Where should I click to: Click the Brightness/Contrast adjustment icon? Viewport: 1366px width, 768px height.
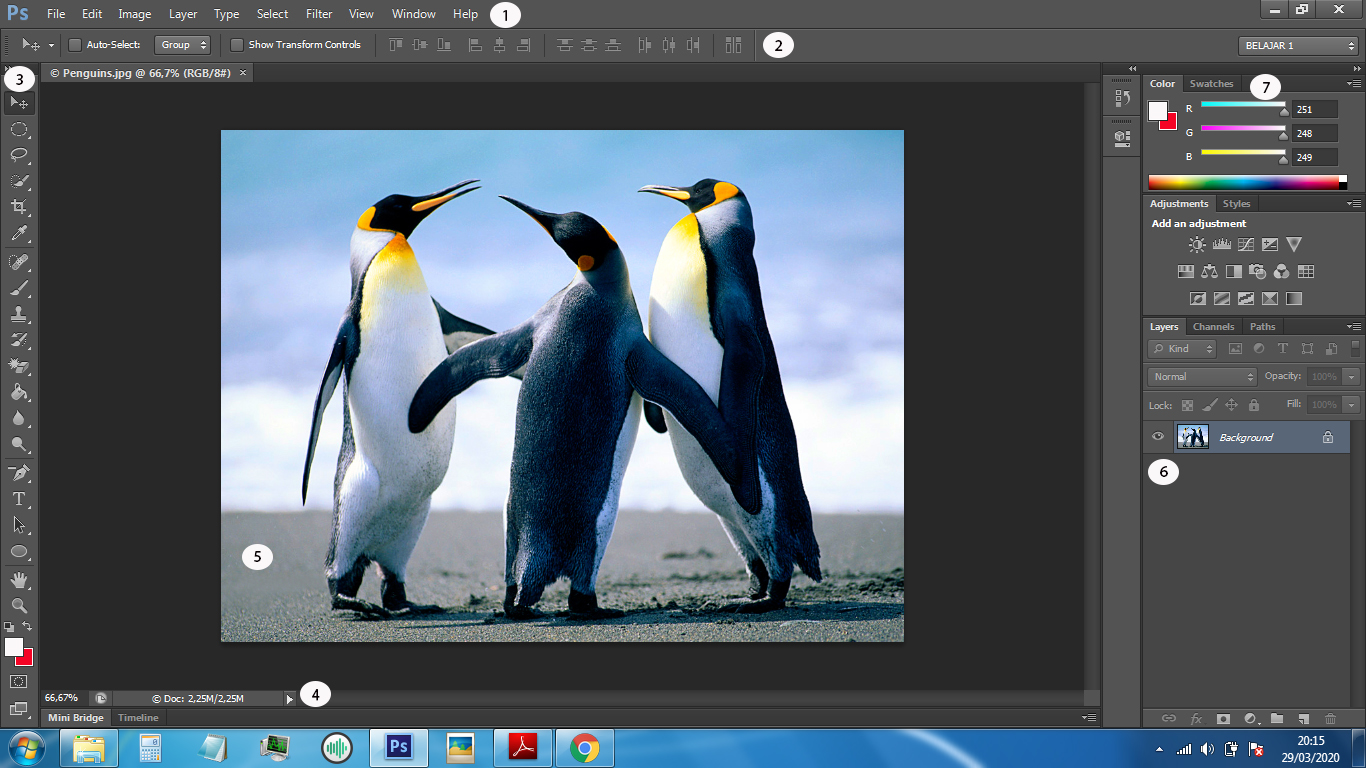click(1197, 244)
